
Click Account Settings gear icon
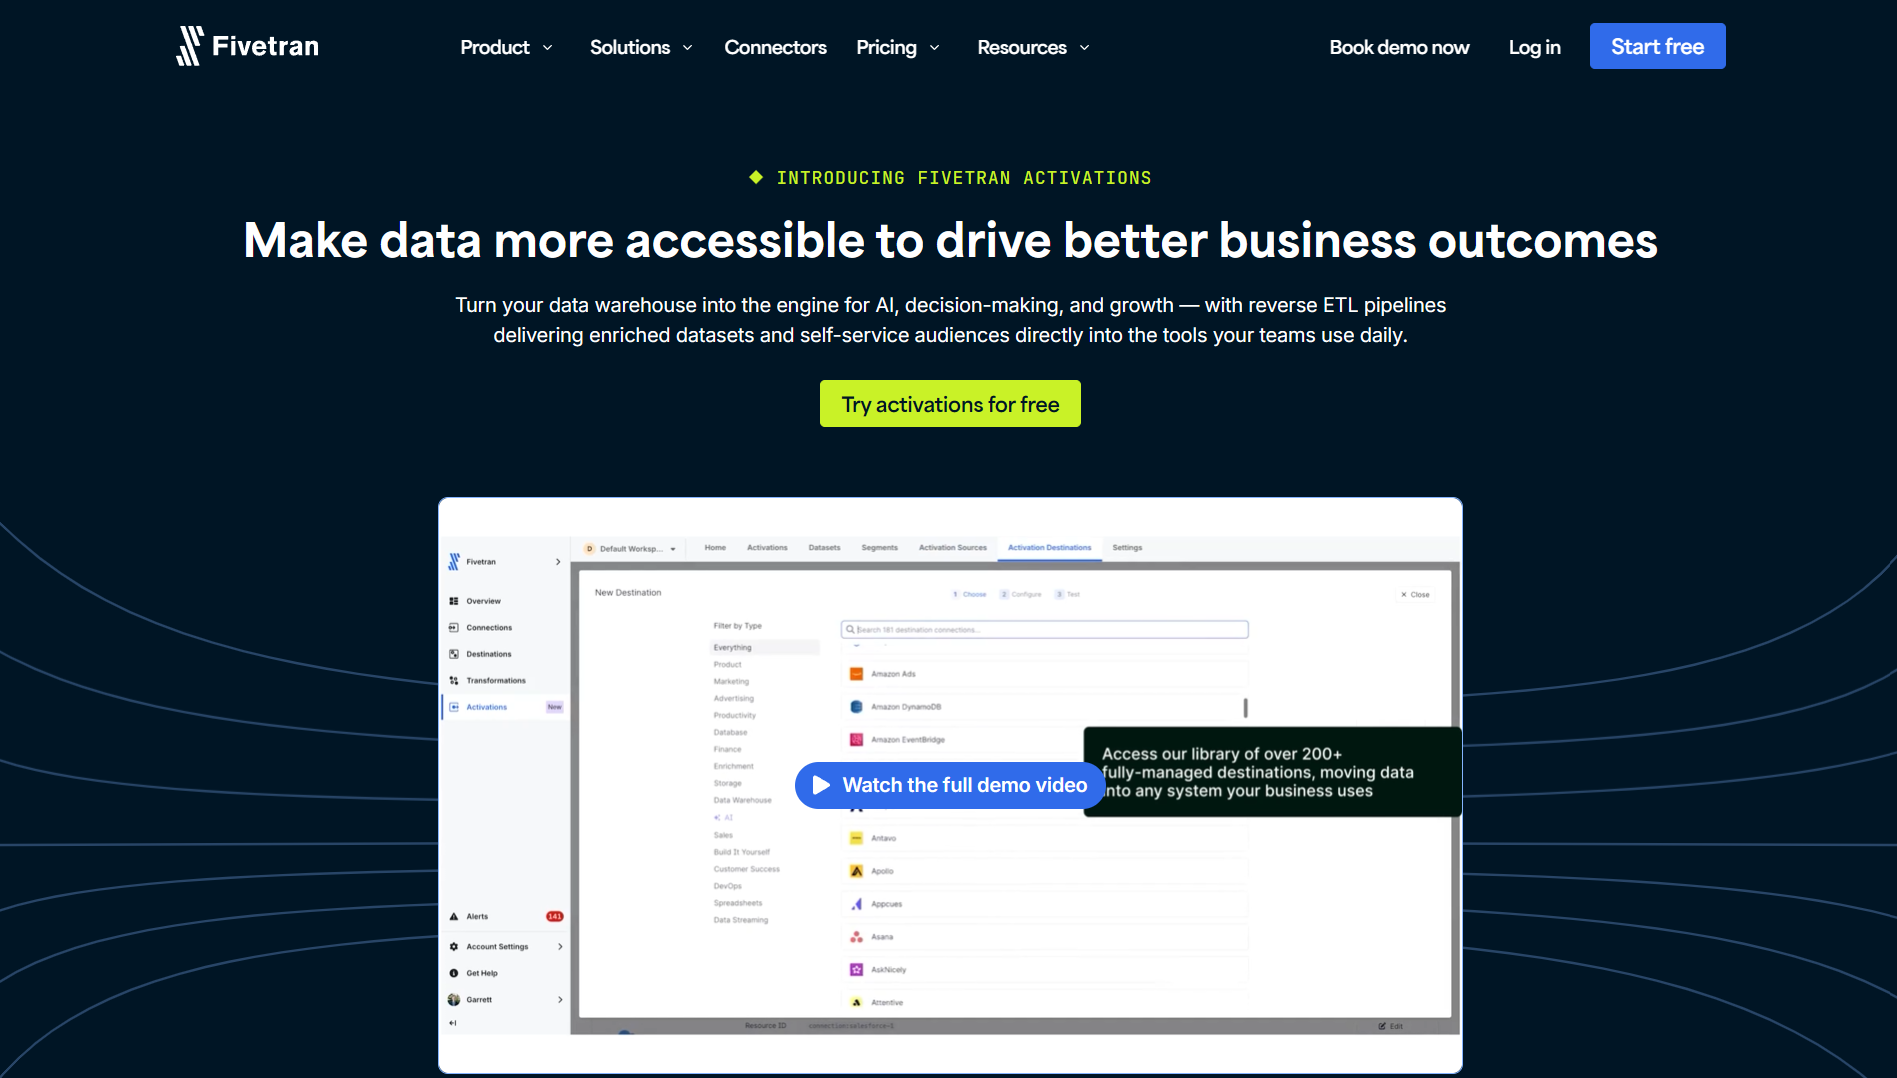(454, 947)
